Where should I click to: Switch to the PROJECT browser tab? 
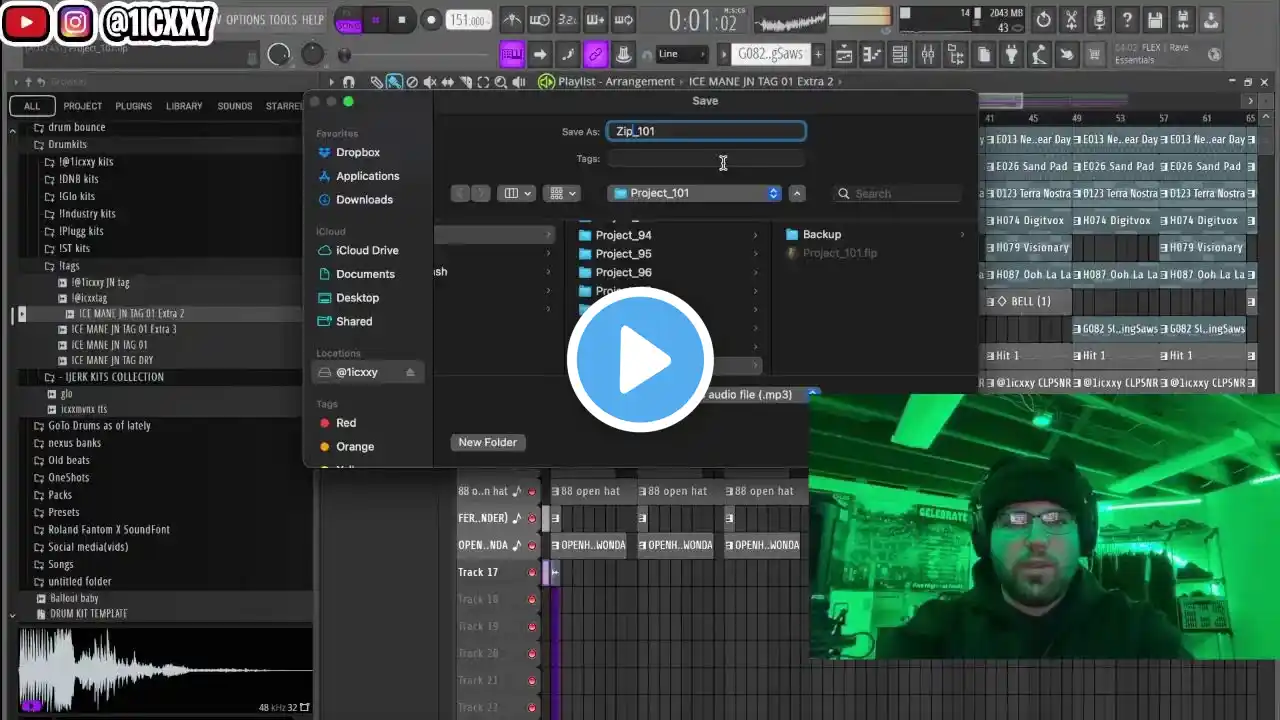83,106
